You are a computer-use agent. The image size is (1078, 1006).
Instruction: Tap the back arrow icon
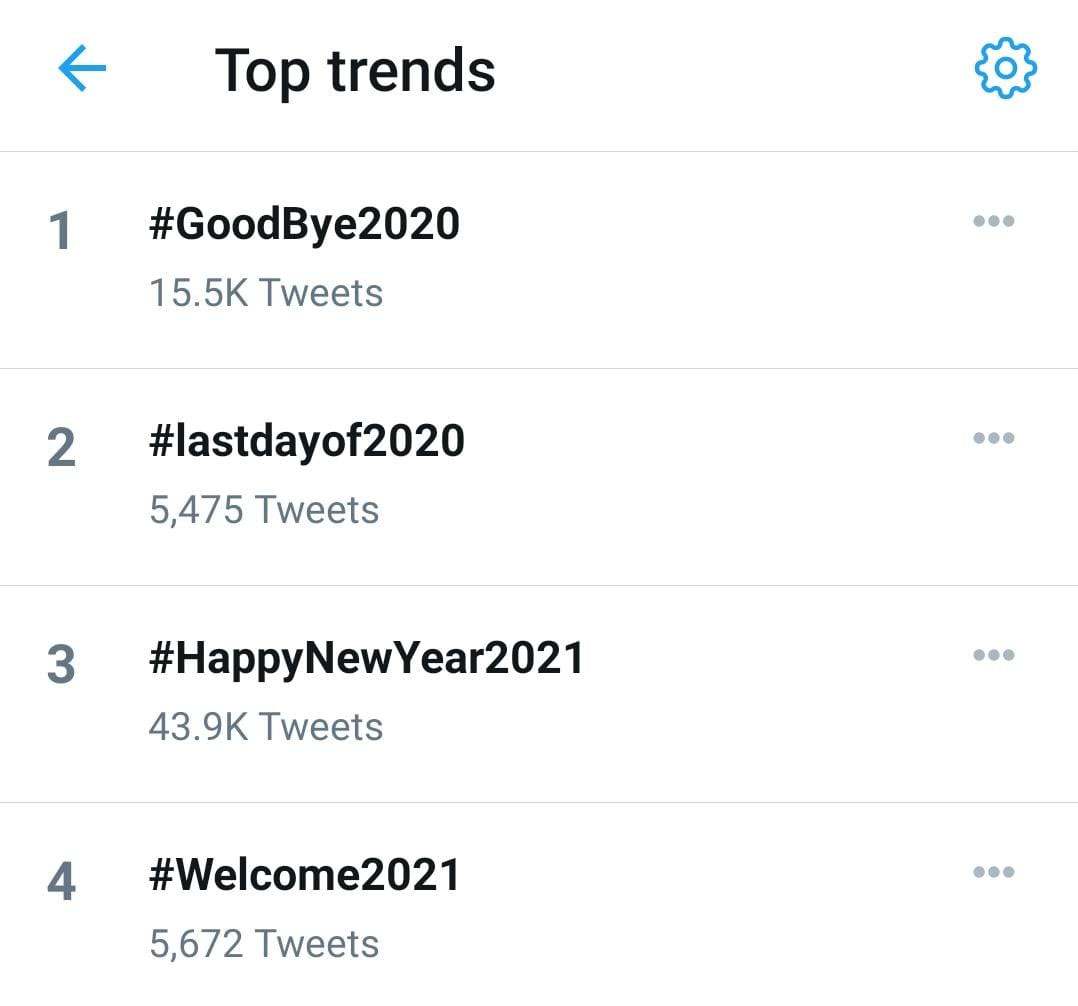82,68
